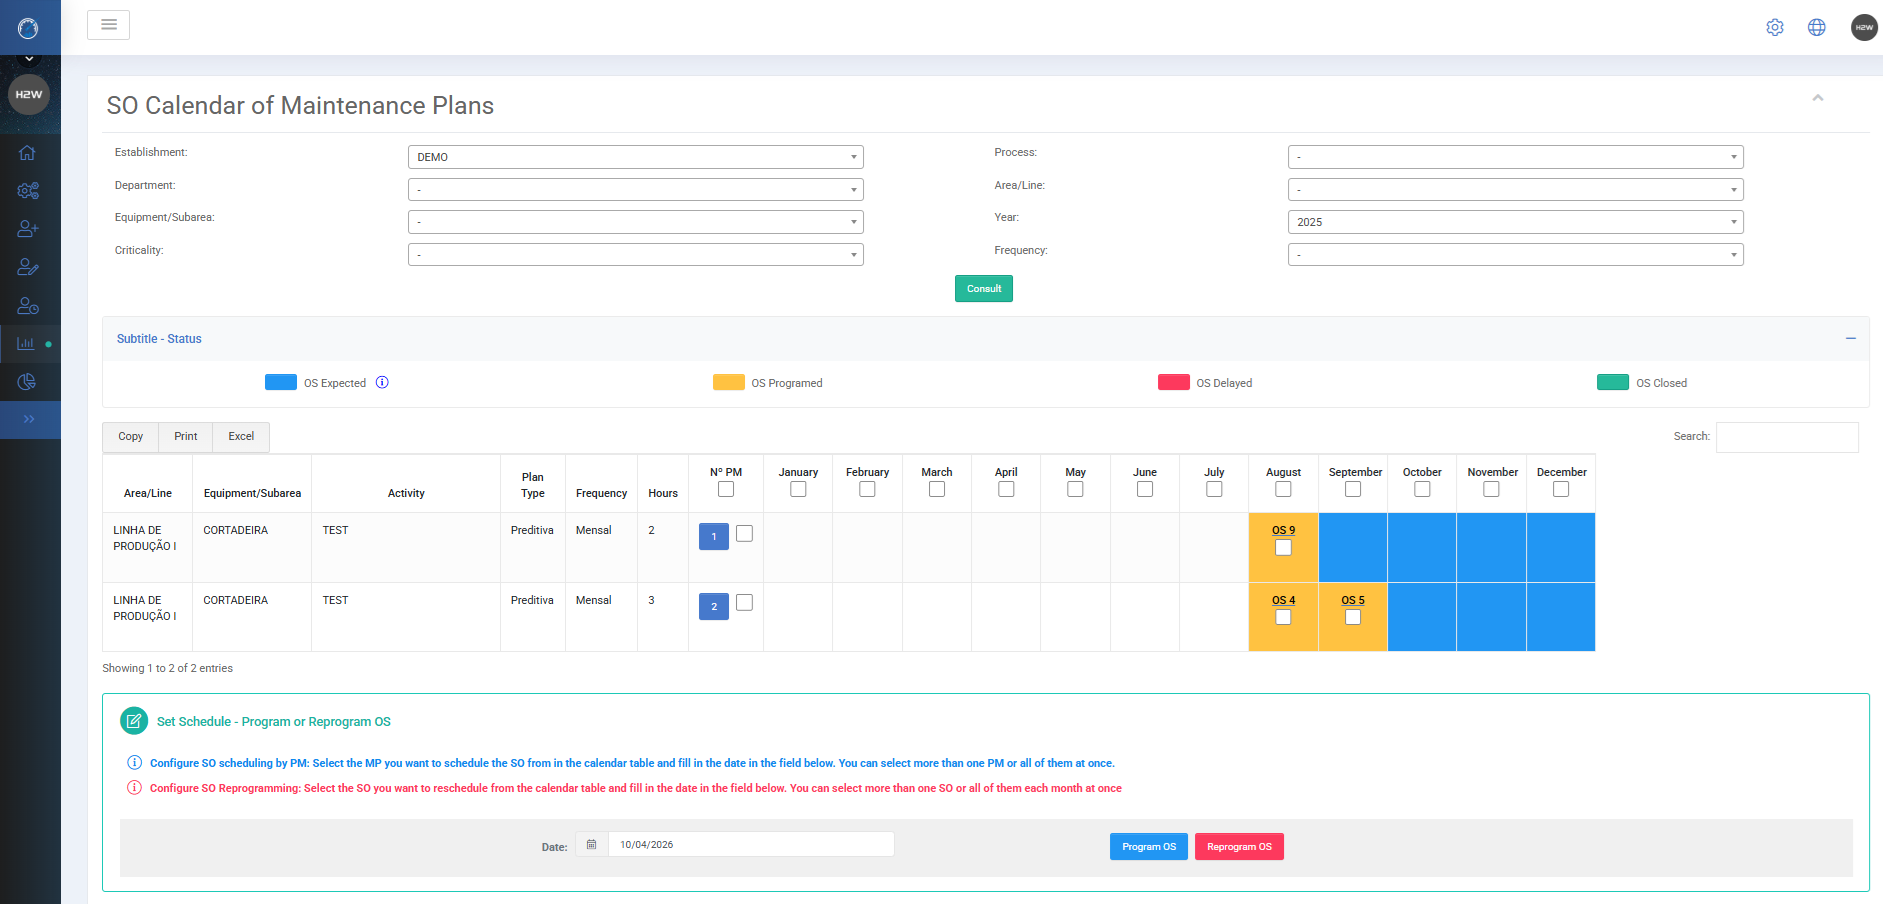Open the bar chart reports icon
Image resolution: width=1883 pixels, height=904 pixels.
tap(27, 343)
